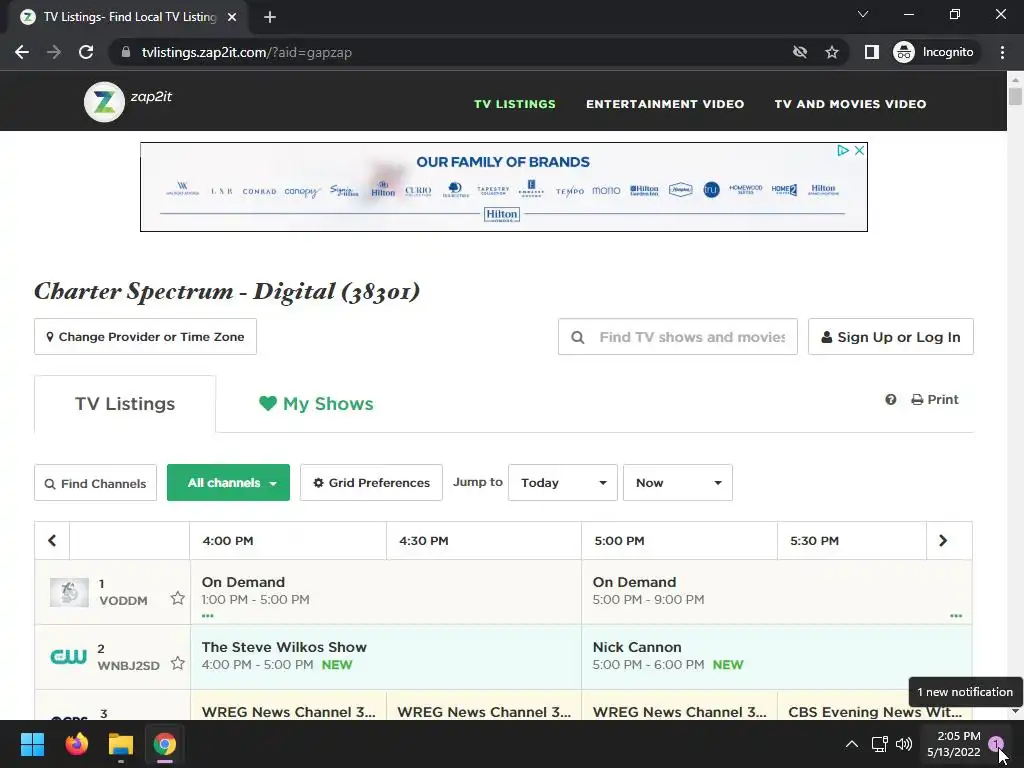Launch Firefox from taskbar

(76, 744)
